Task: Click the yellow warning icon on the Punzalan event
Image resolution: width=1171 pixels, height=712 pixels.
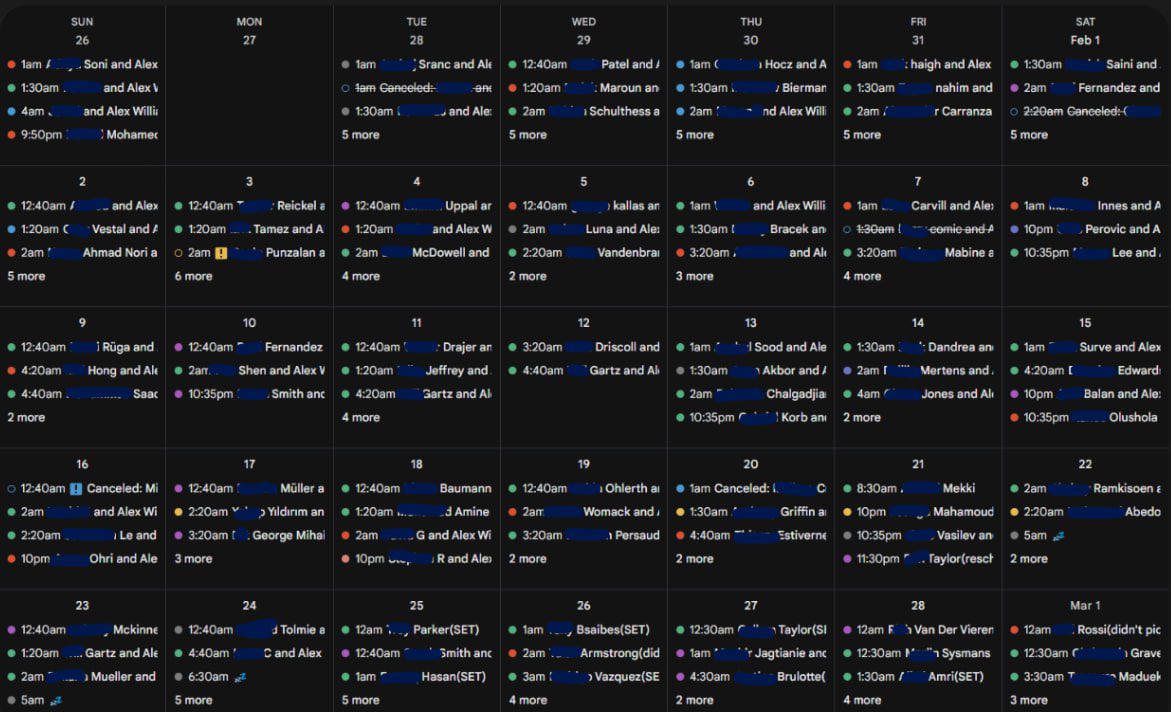Action: pos(221,253)
